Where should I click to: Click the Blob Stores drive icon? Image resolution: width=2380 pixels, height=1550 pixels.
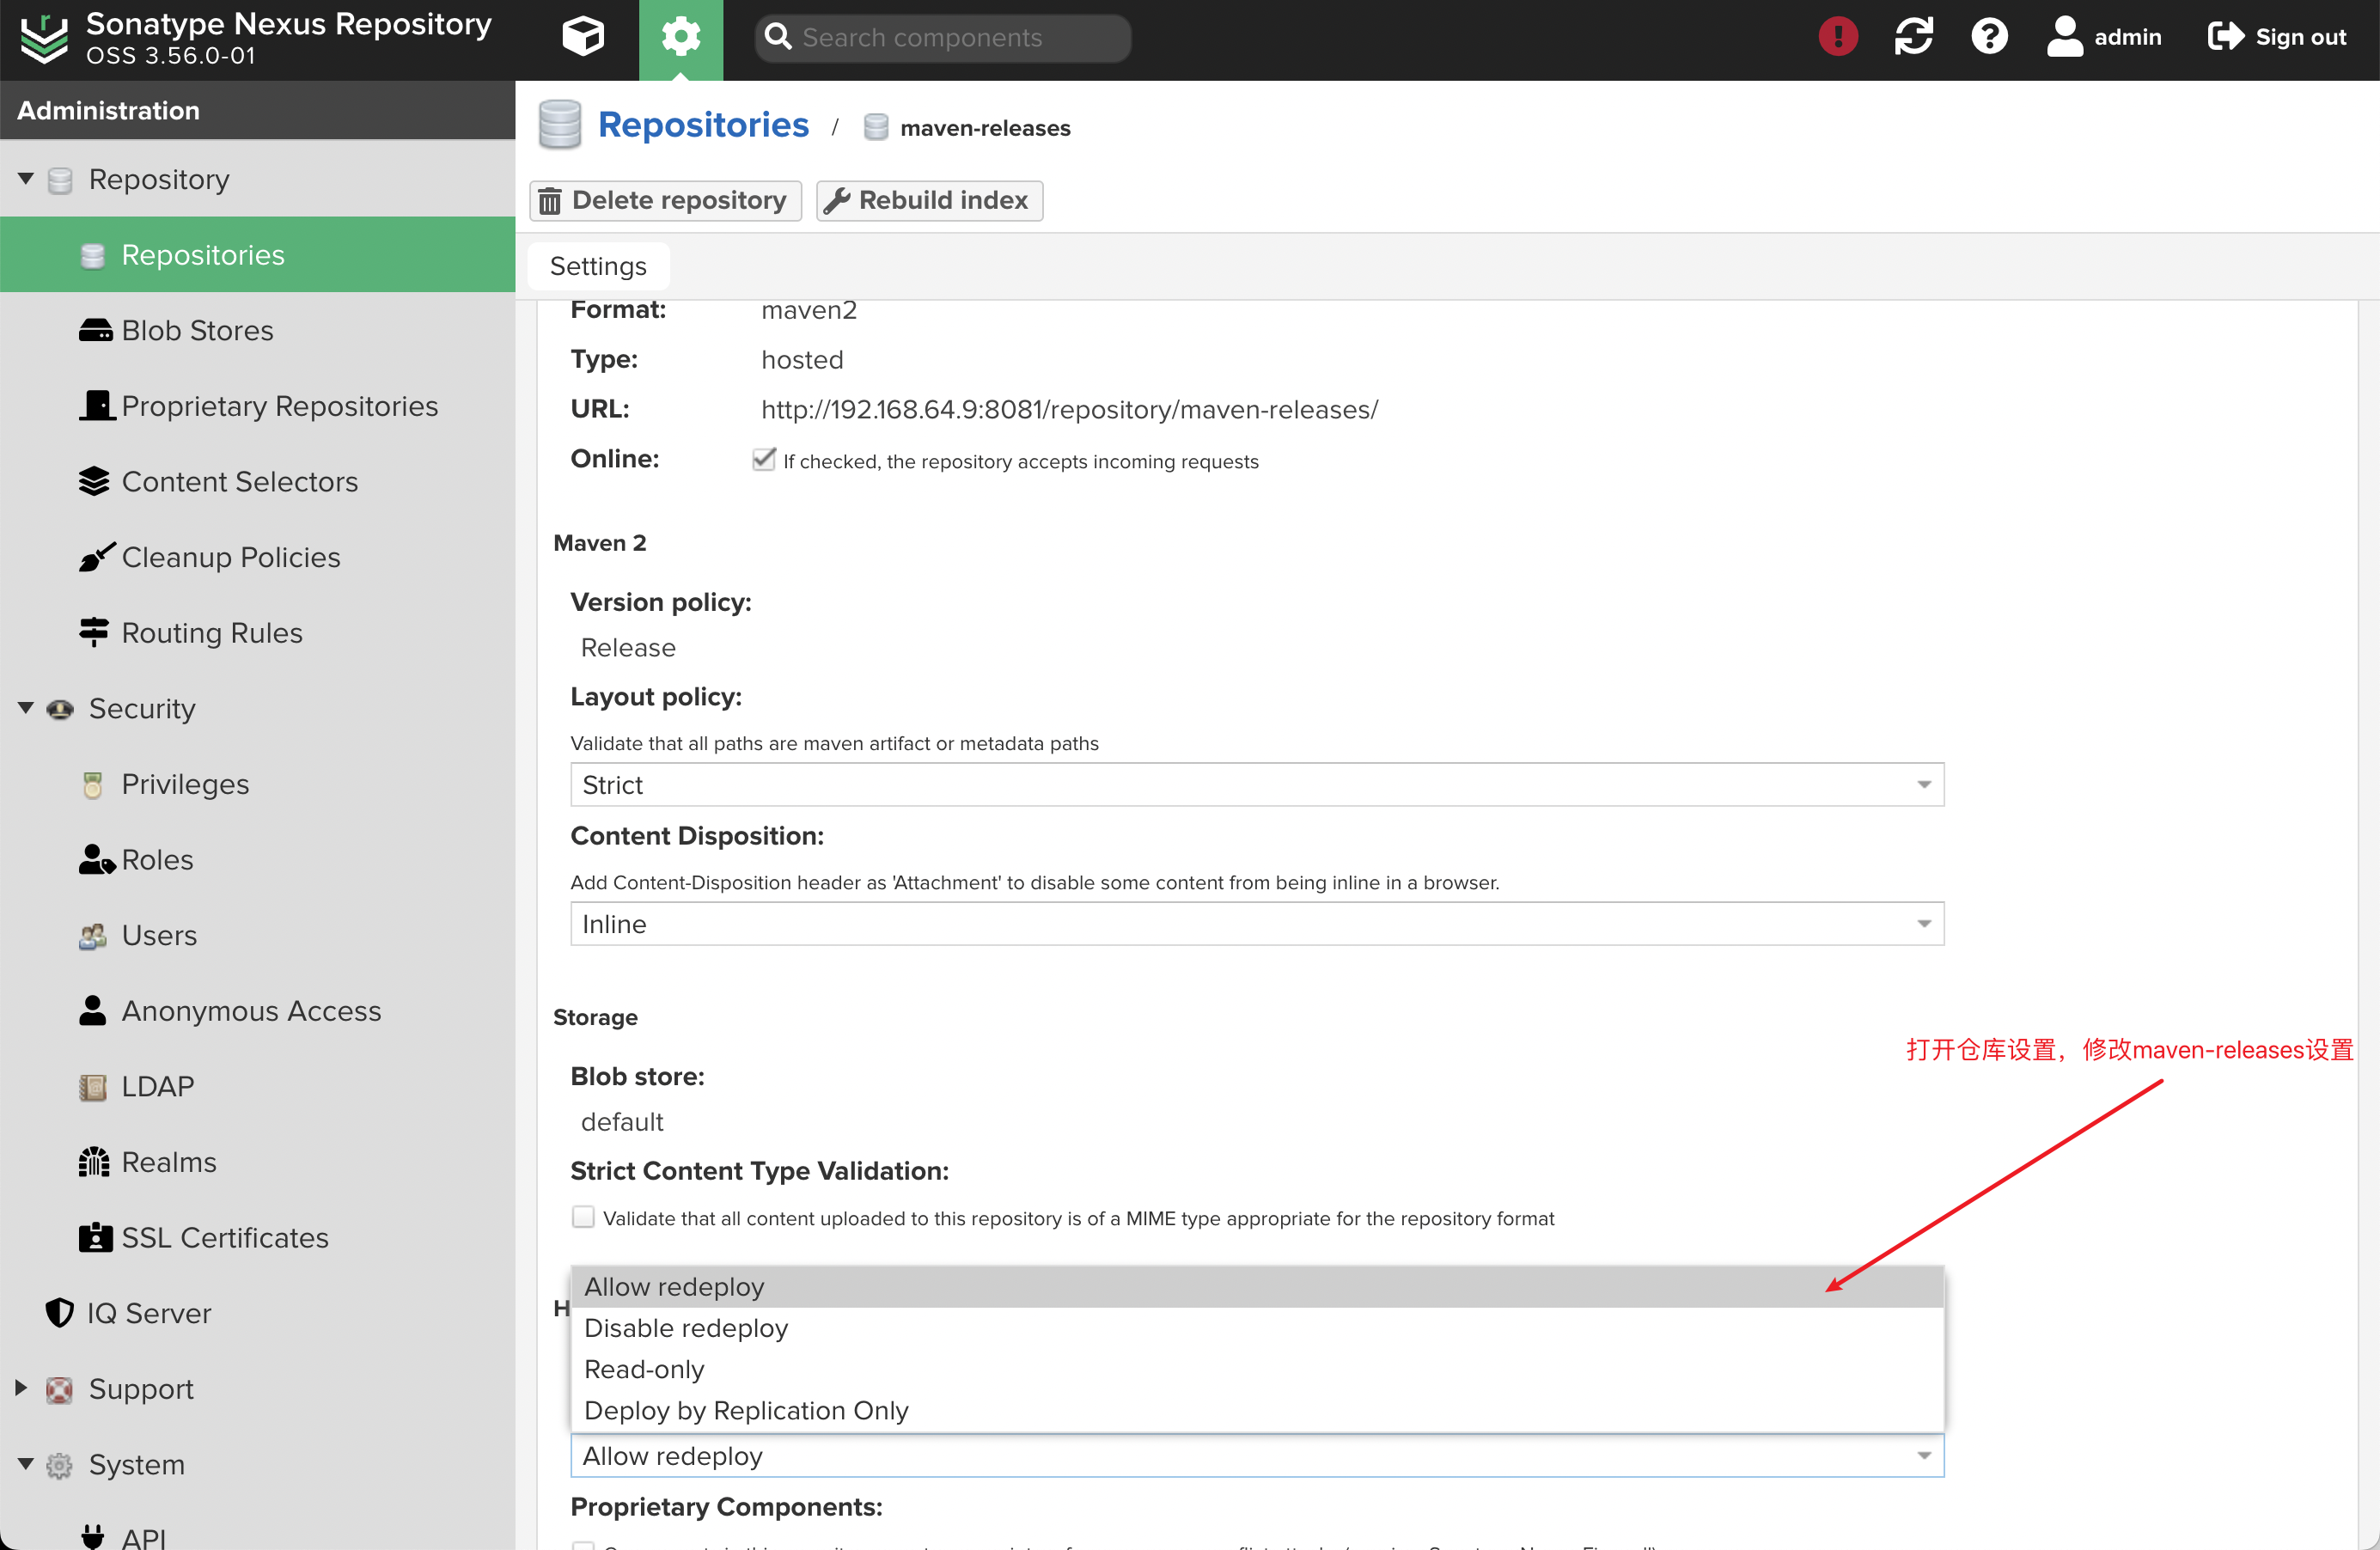point(95,330)
